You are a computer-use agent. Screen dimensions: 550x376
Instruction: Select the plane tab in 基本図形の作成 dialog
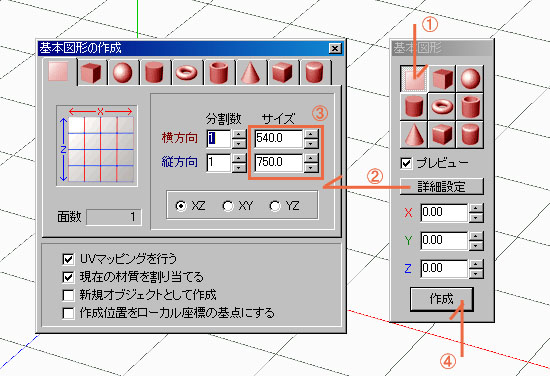[x=59, y=72]
